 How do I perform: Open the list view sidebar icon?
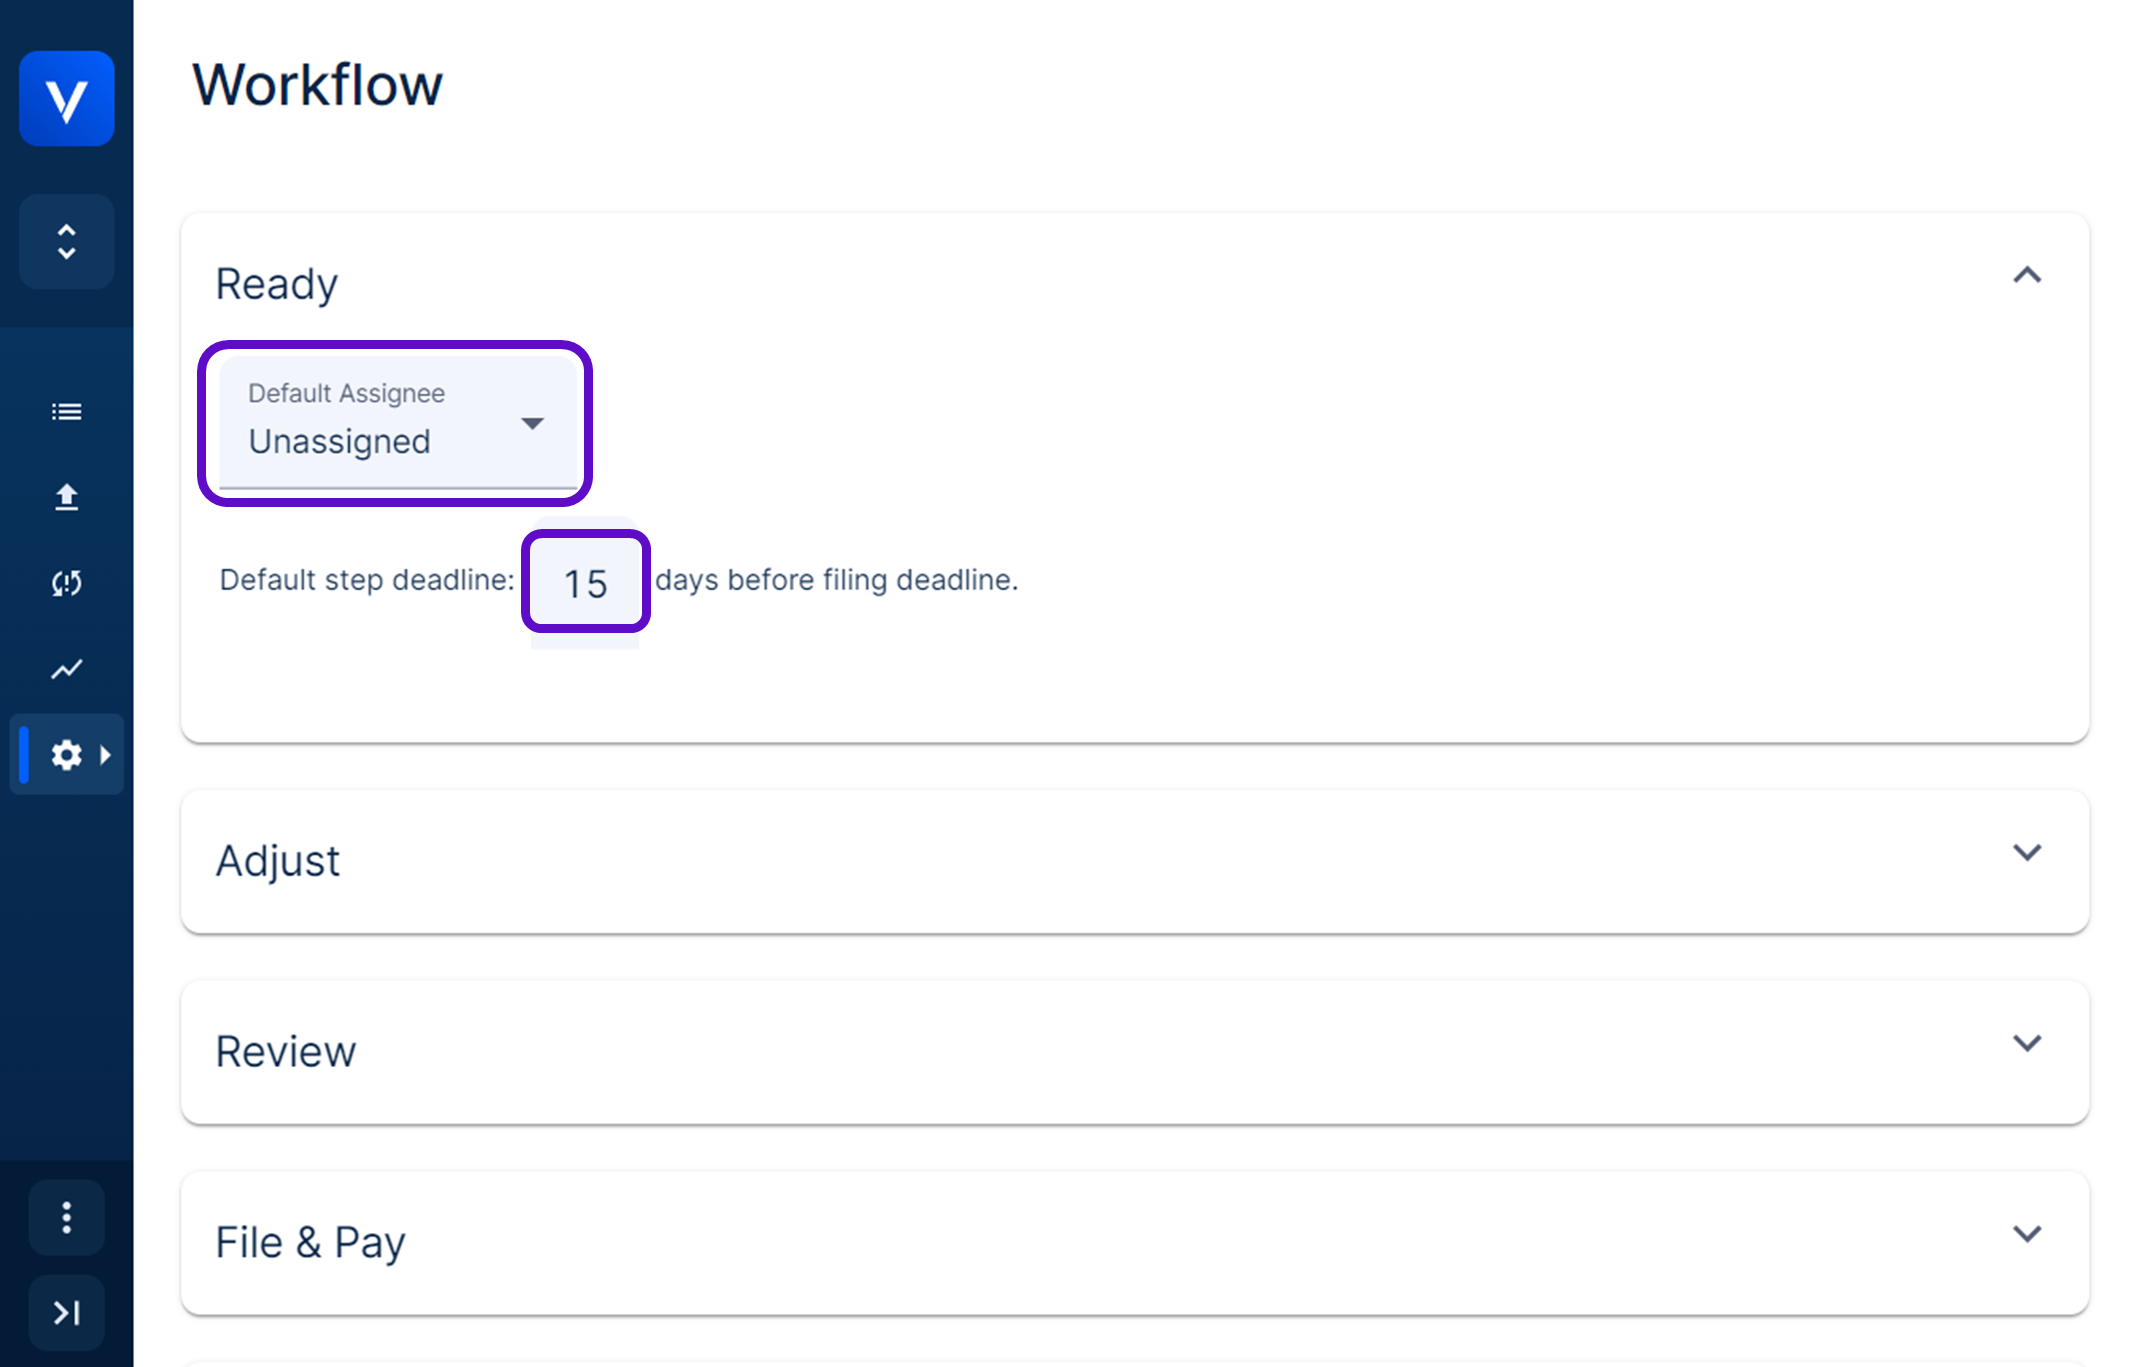tap(66, 412)
